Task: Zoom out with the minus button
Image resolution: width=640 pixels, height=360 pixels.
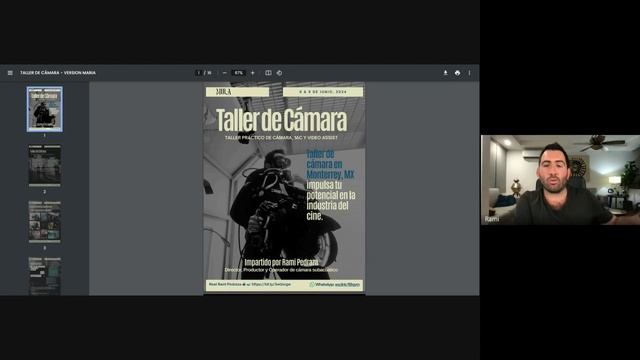Action: pyautogui.click(x=224, y=73)
